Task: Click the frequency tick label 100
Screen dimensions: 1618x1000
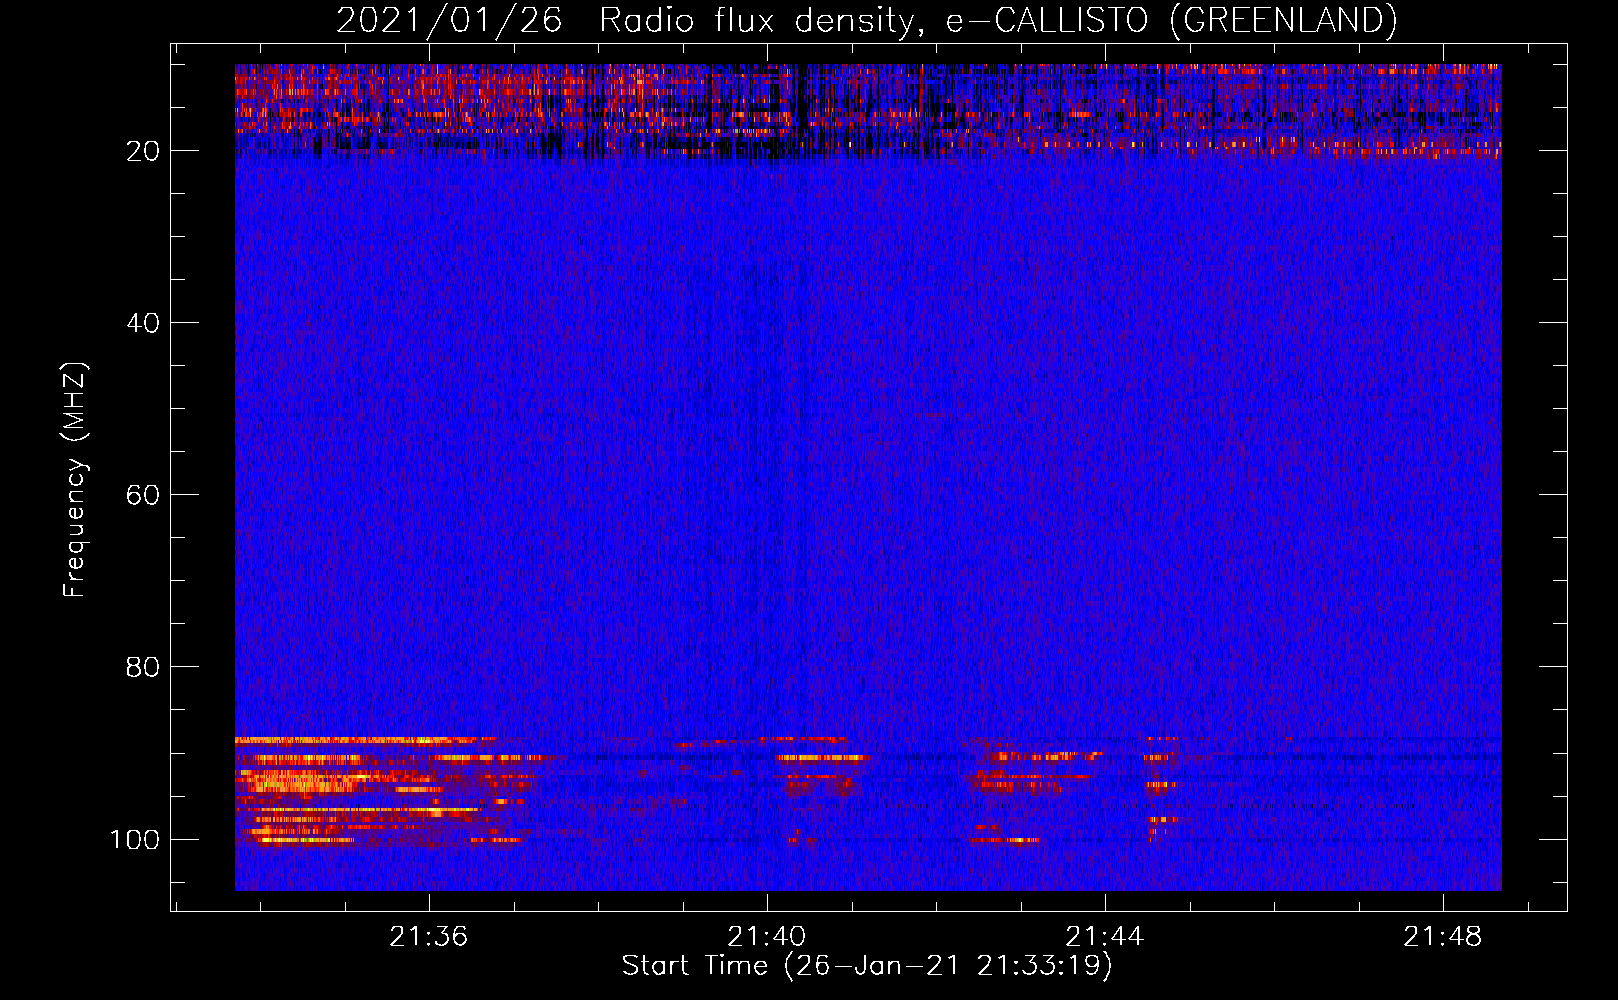Action: [135, 839]
